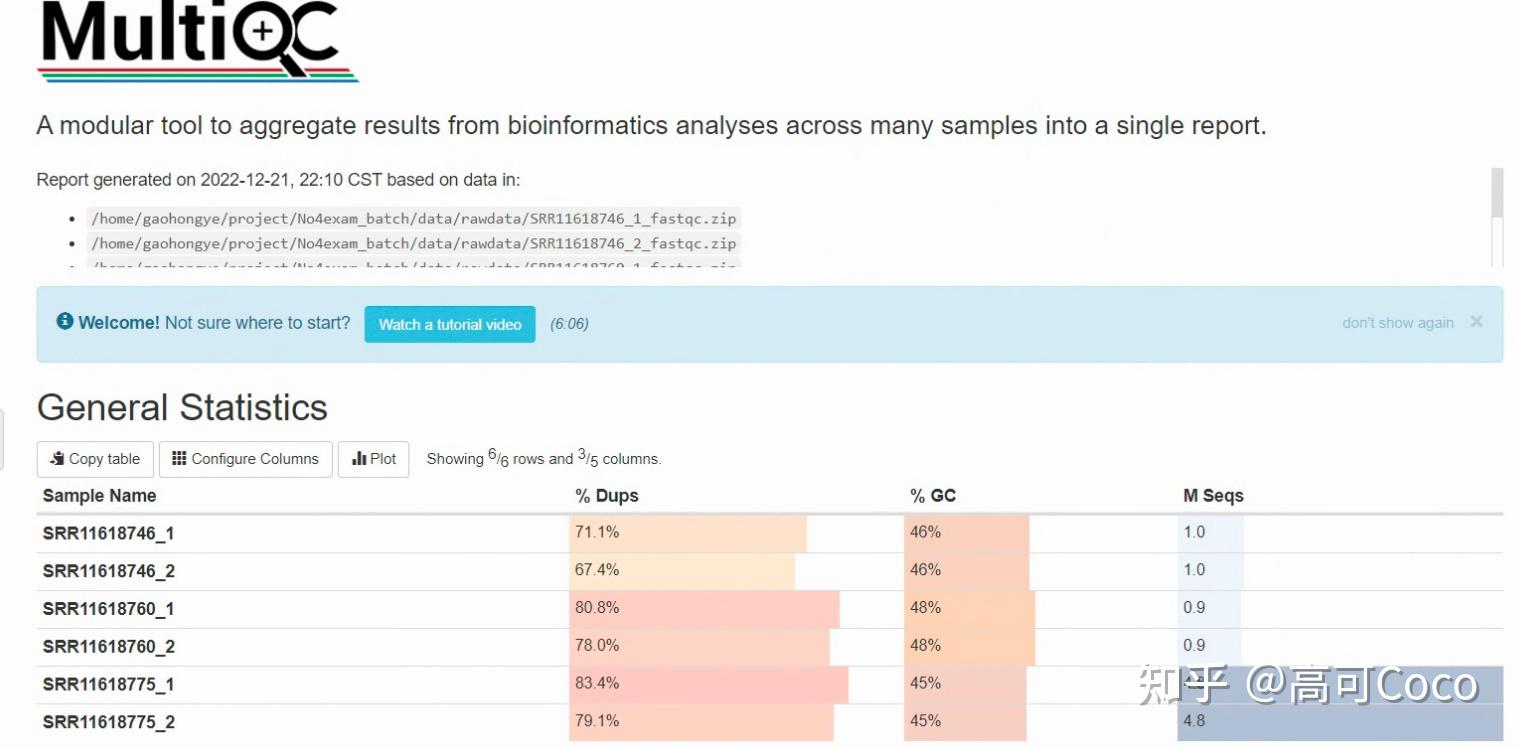This screenshot has width=1520, height=748.
Task: Open Configure Columns dialog
Action: tap(245, 459)
